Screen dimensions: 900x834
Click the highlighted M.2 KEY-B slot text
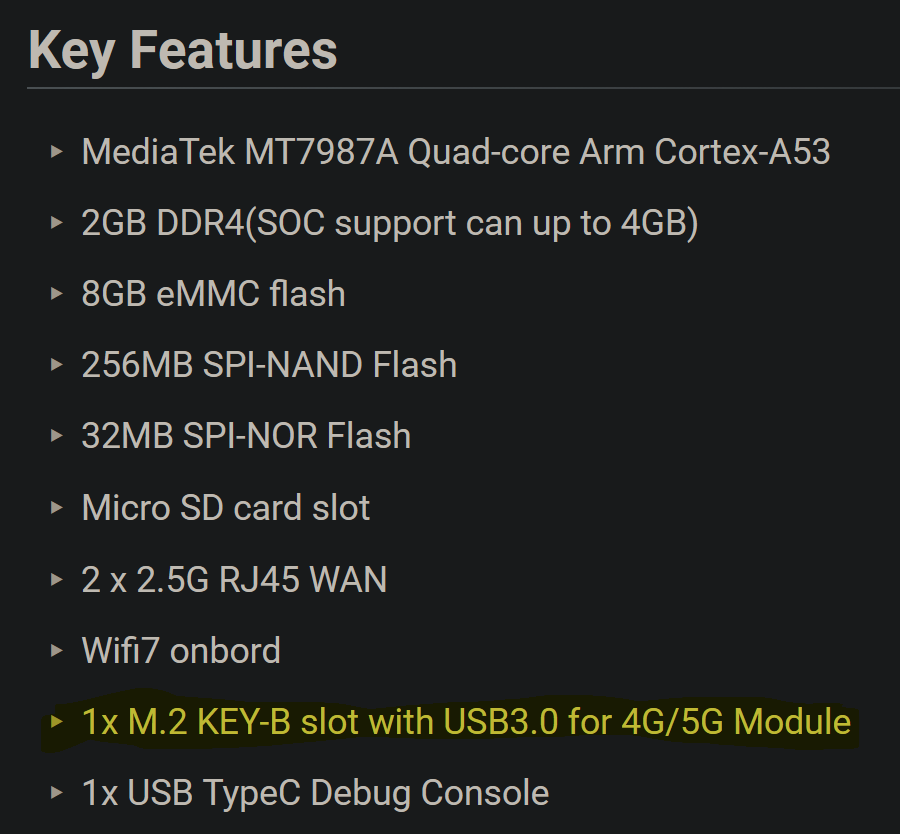[466, 722]
